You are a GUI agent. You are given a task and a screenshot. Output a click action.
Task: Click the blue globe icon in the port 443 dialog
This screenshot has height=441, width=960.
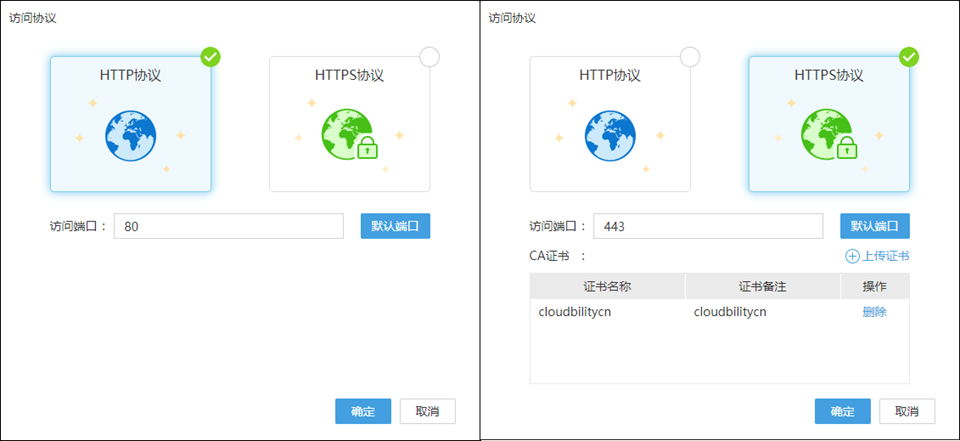click(610, 135)
